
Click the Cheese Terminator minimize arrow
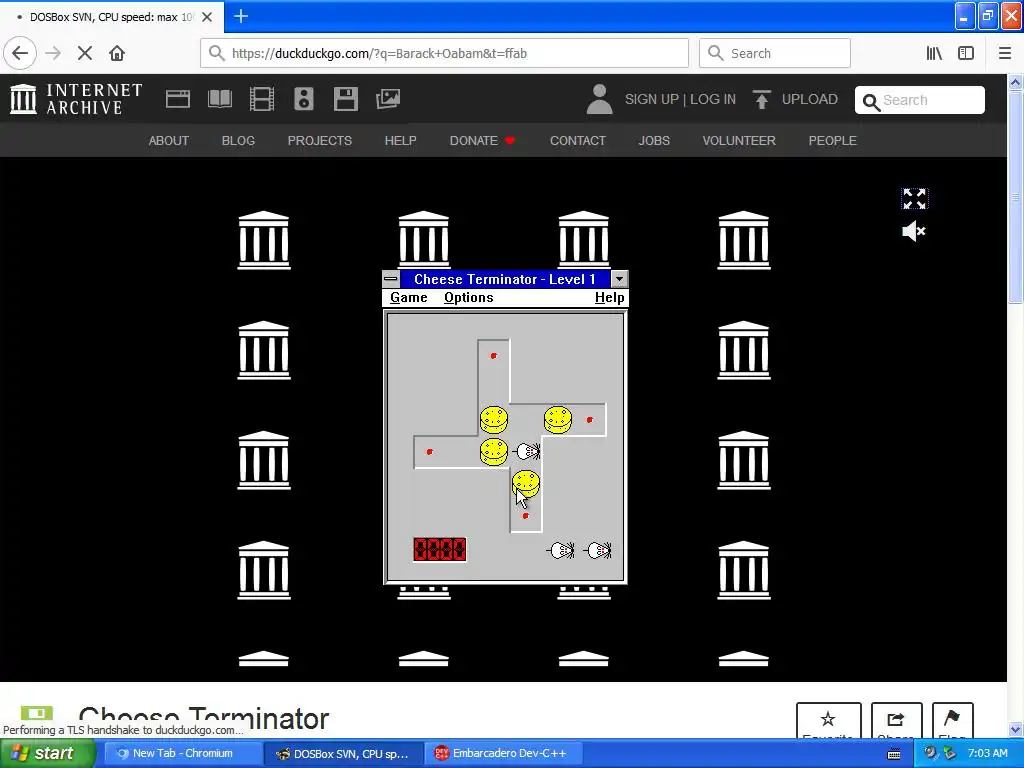pyautogui.click(x=619, y=280)
